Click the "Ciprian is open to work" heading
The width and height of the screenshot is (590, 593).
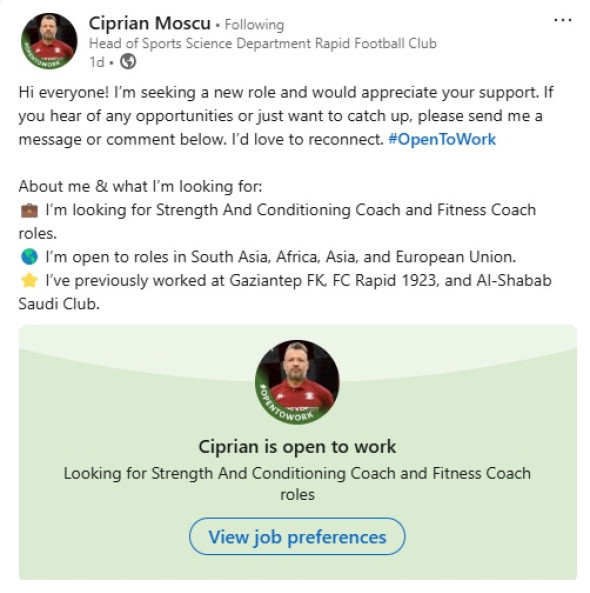click(297, 447)
